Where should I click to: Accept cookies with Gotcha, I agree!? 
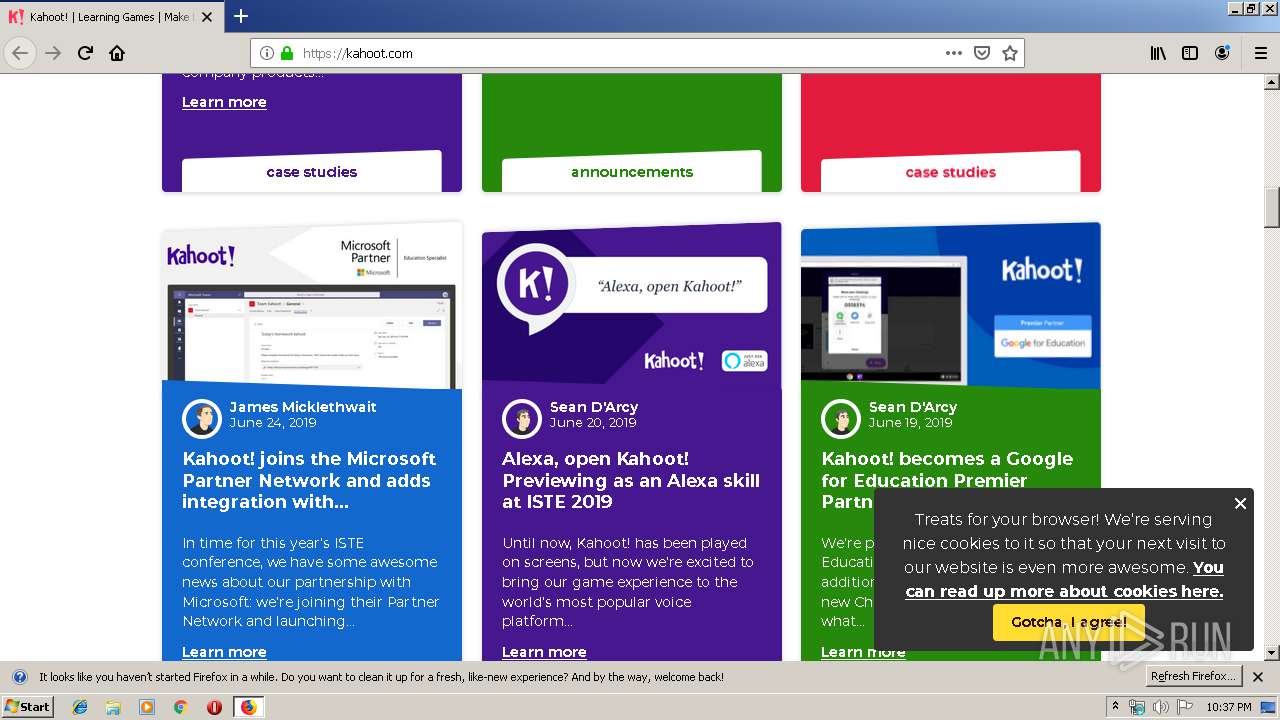click(x=1068, y=622)
